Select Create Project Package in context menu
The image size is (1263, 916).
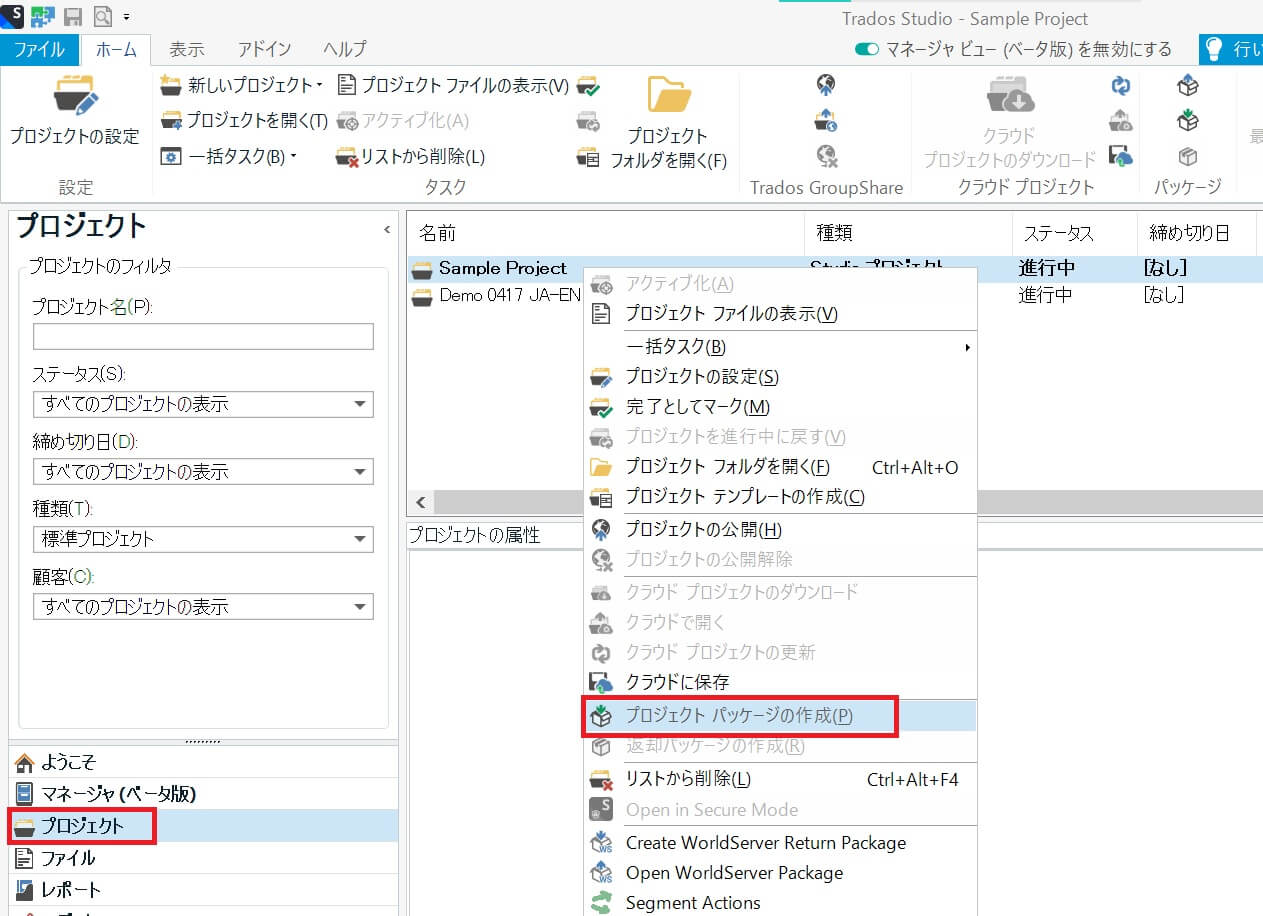coord(738,715)
